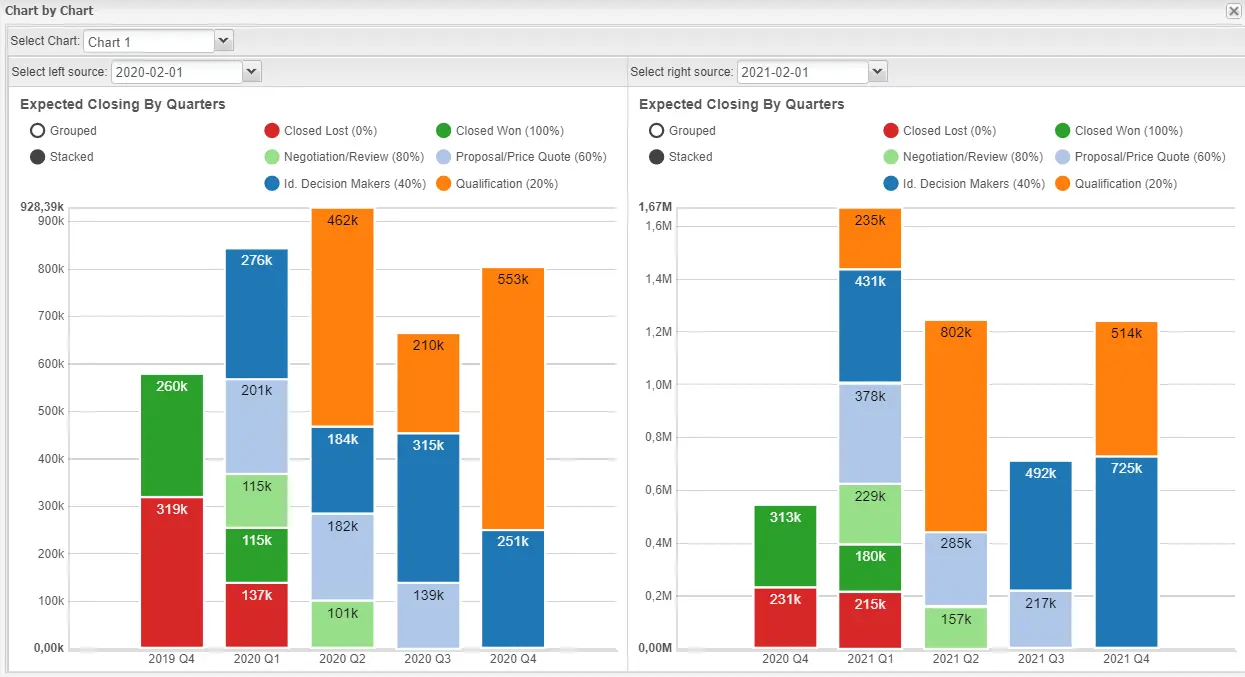Toggle Qualification legend icon in right chart
The height and width of the screenshot is (677, 1245).
pyautogui.click(x=1063, y=184)
